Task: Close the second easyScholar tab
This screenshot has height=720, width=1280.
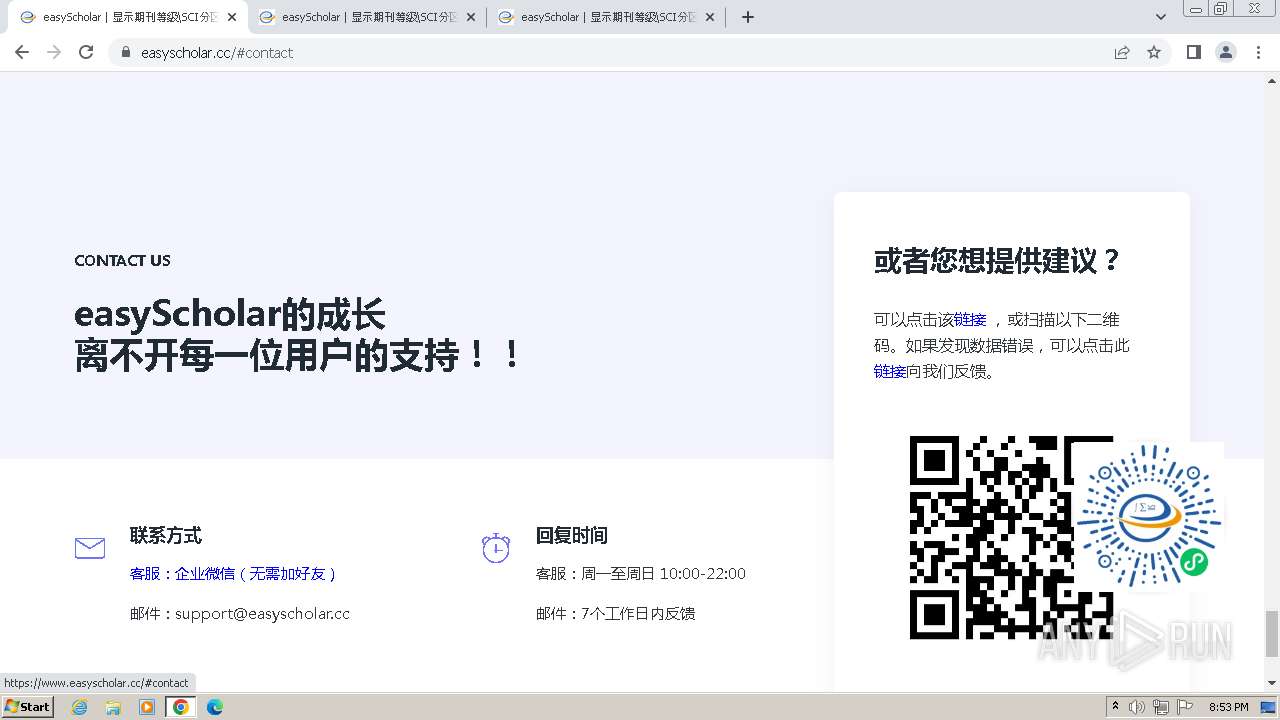Action: (471, 17)
